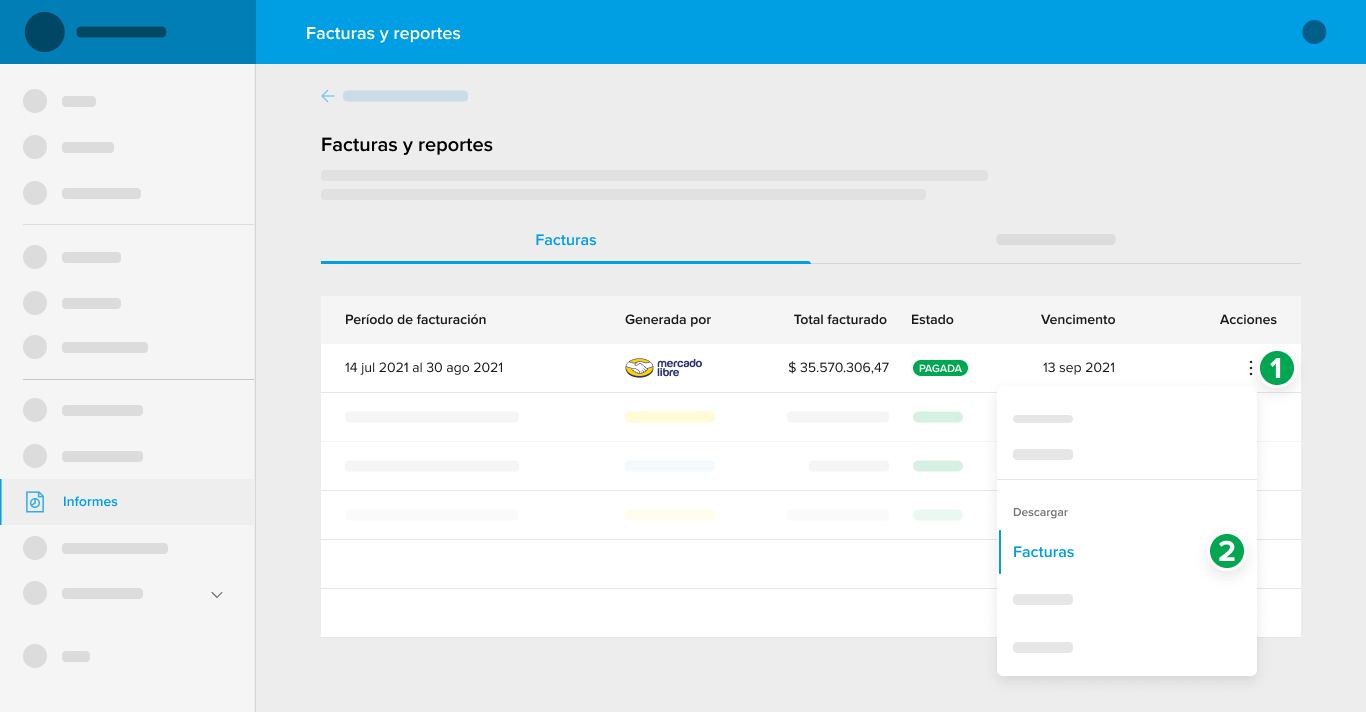The image size is (1366, 712).
Task: Click the Generada por column header
Action: click(668, 320)
